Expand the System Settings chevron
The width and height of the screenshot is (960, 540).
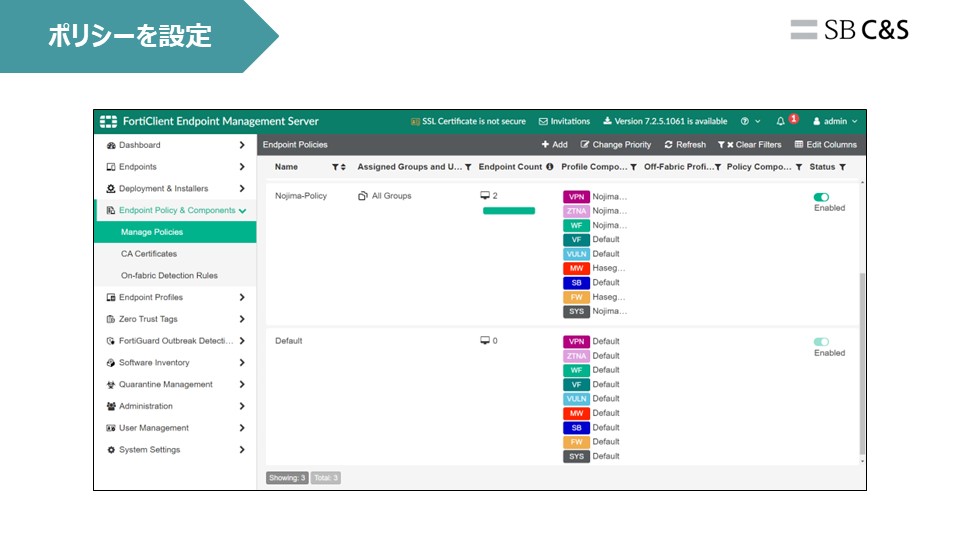coord(242,449)
